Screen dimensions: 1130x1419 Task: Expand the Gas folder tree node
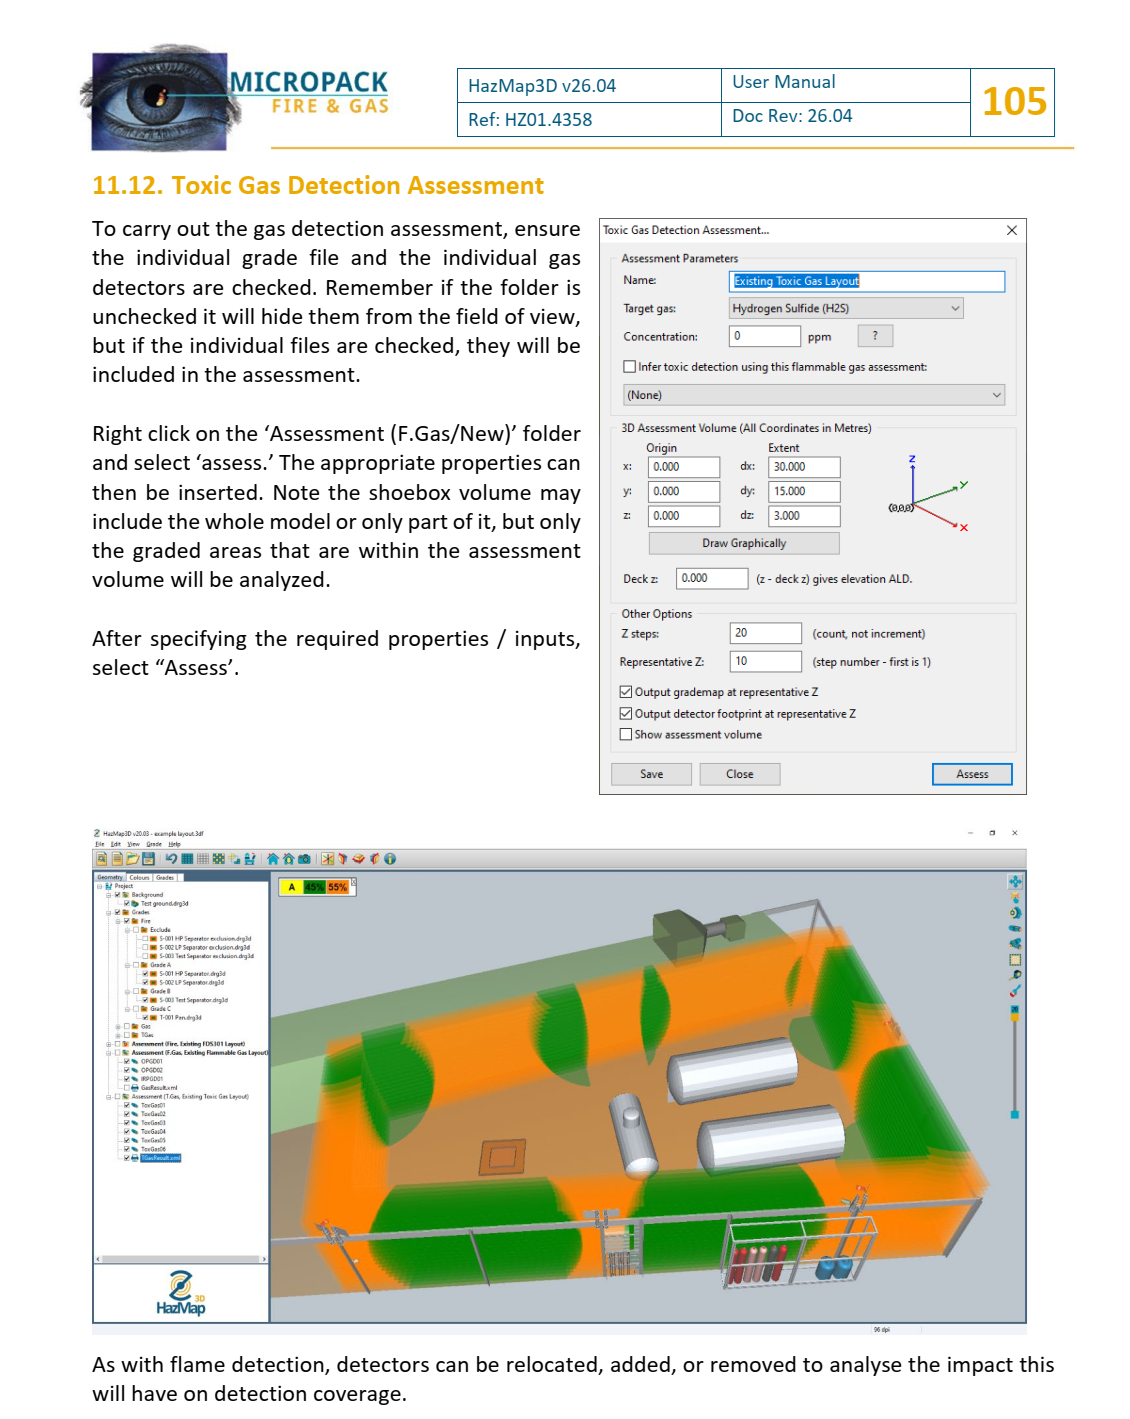118,1027
